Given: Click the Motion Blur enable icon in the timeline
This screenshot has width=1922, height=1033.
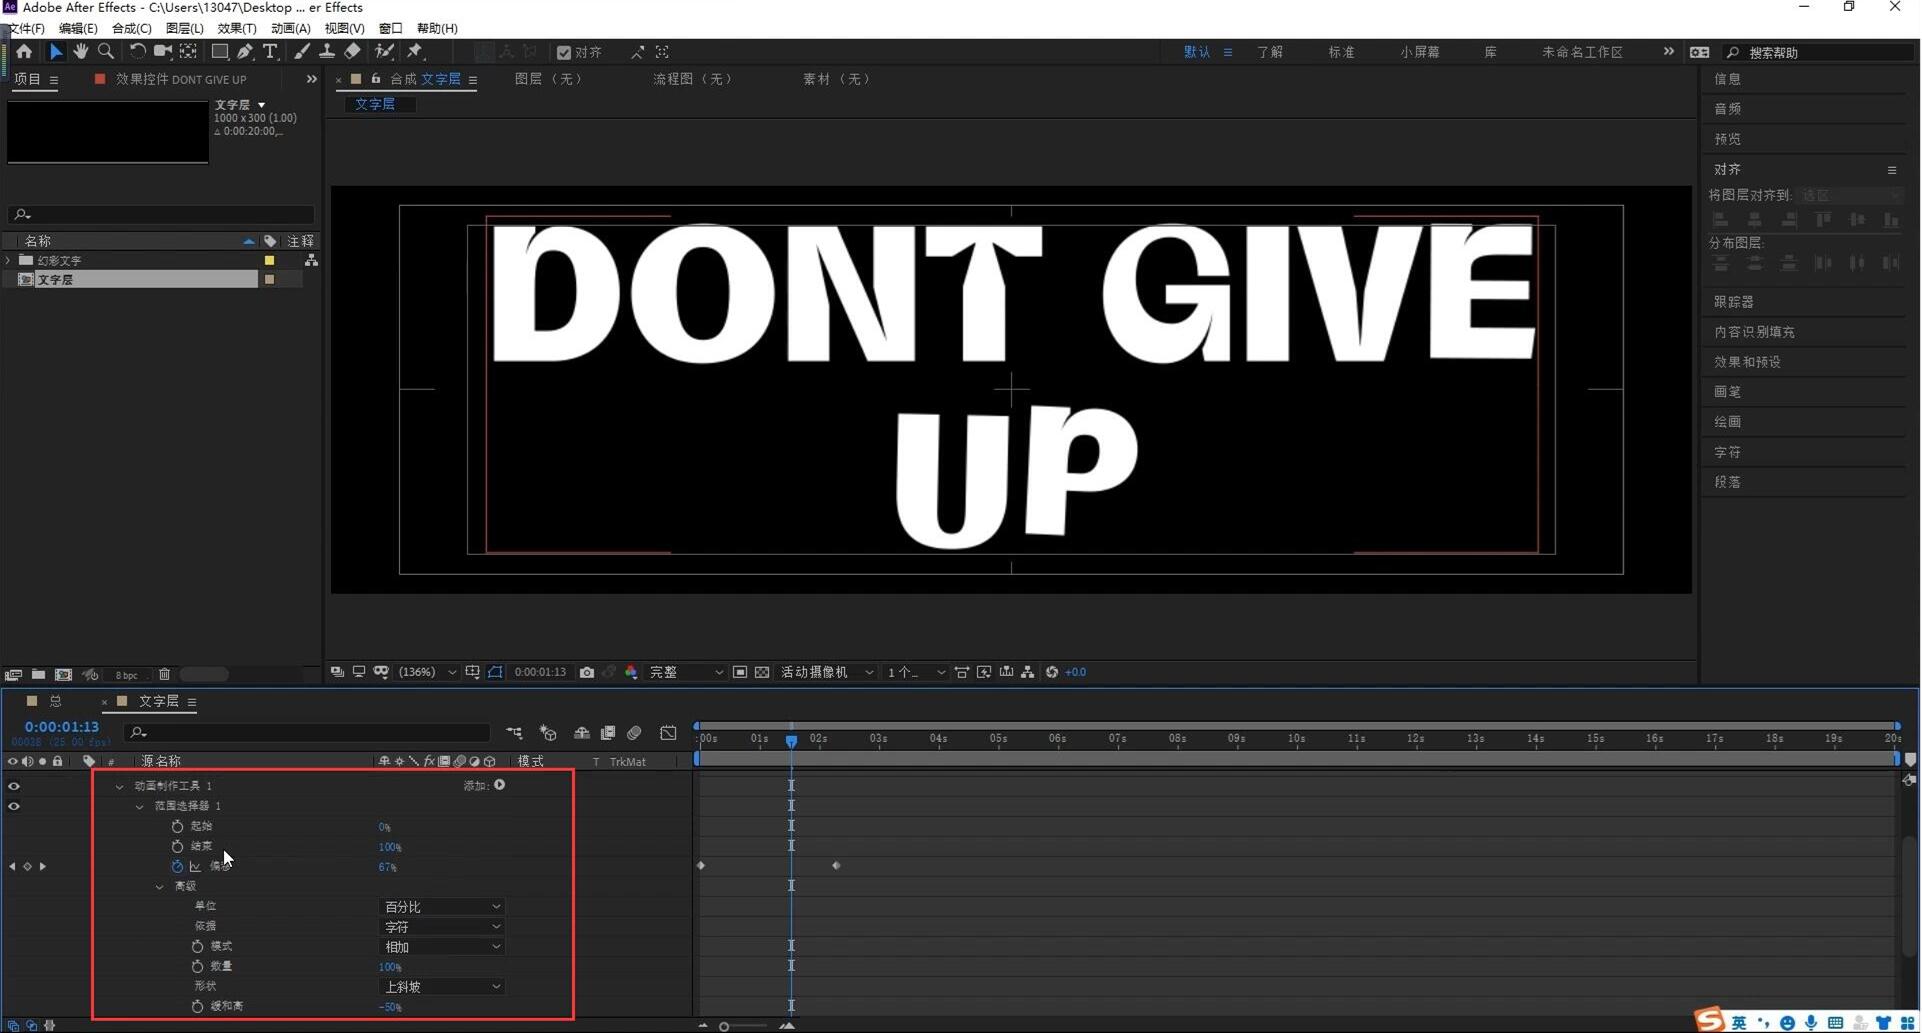Looking at the screenshot, I should click(x=634, y=733).
